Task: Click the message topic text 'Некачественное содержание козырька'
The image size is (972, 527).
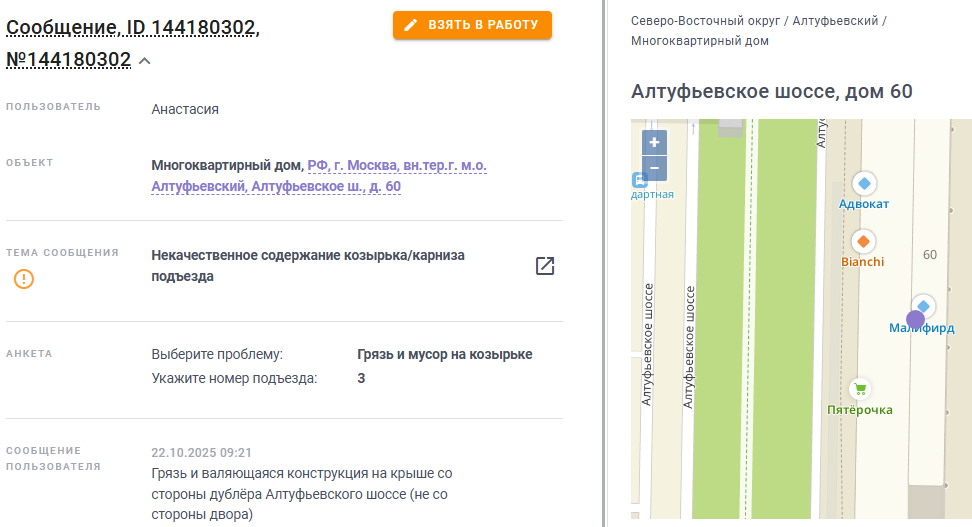Action: coord(307,265)
